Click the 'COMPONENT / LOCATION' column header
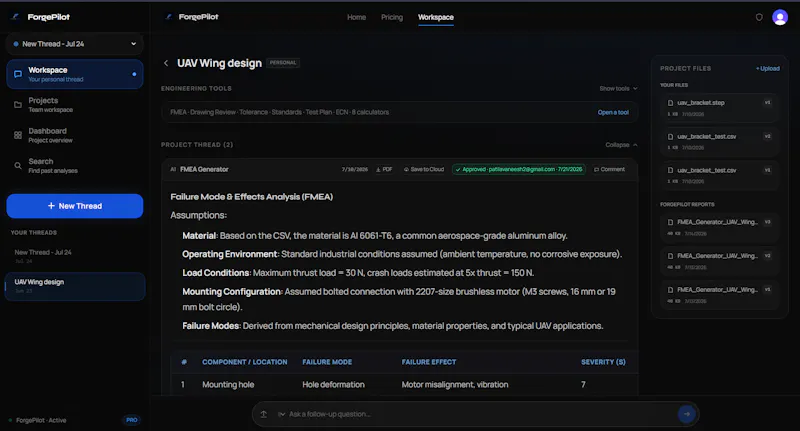The image size is (800, 431). (244, 362)
